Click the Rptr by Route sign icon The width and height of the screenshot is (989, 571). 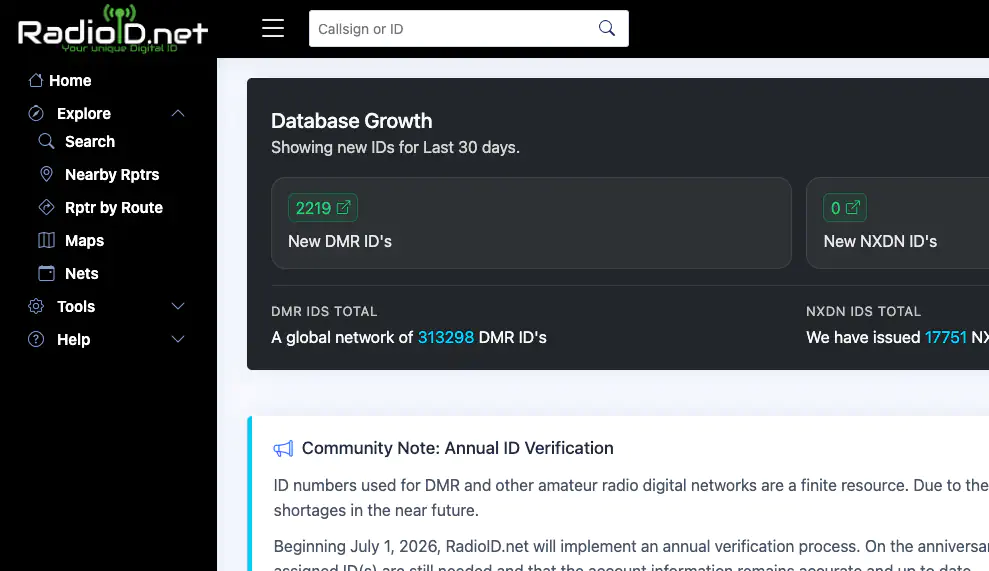[46, 207]
